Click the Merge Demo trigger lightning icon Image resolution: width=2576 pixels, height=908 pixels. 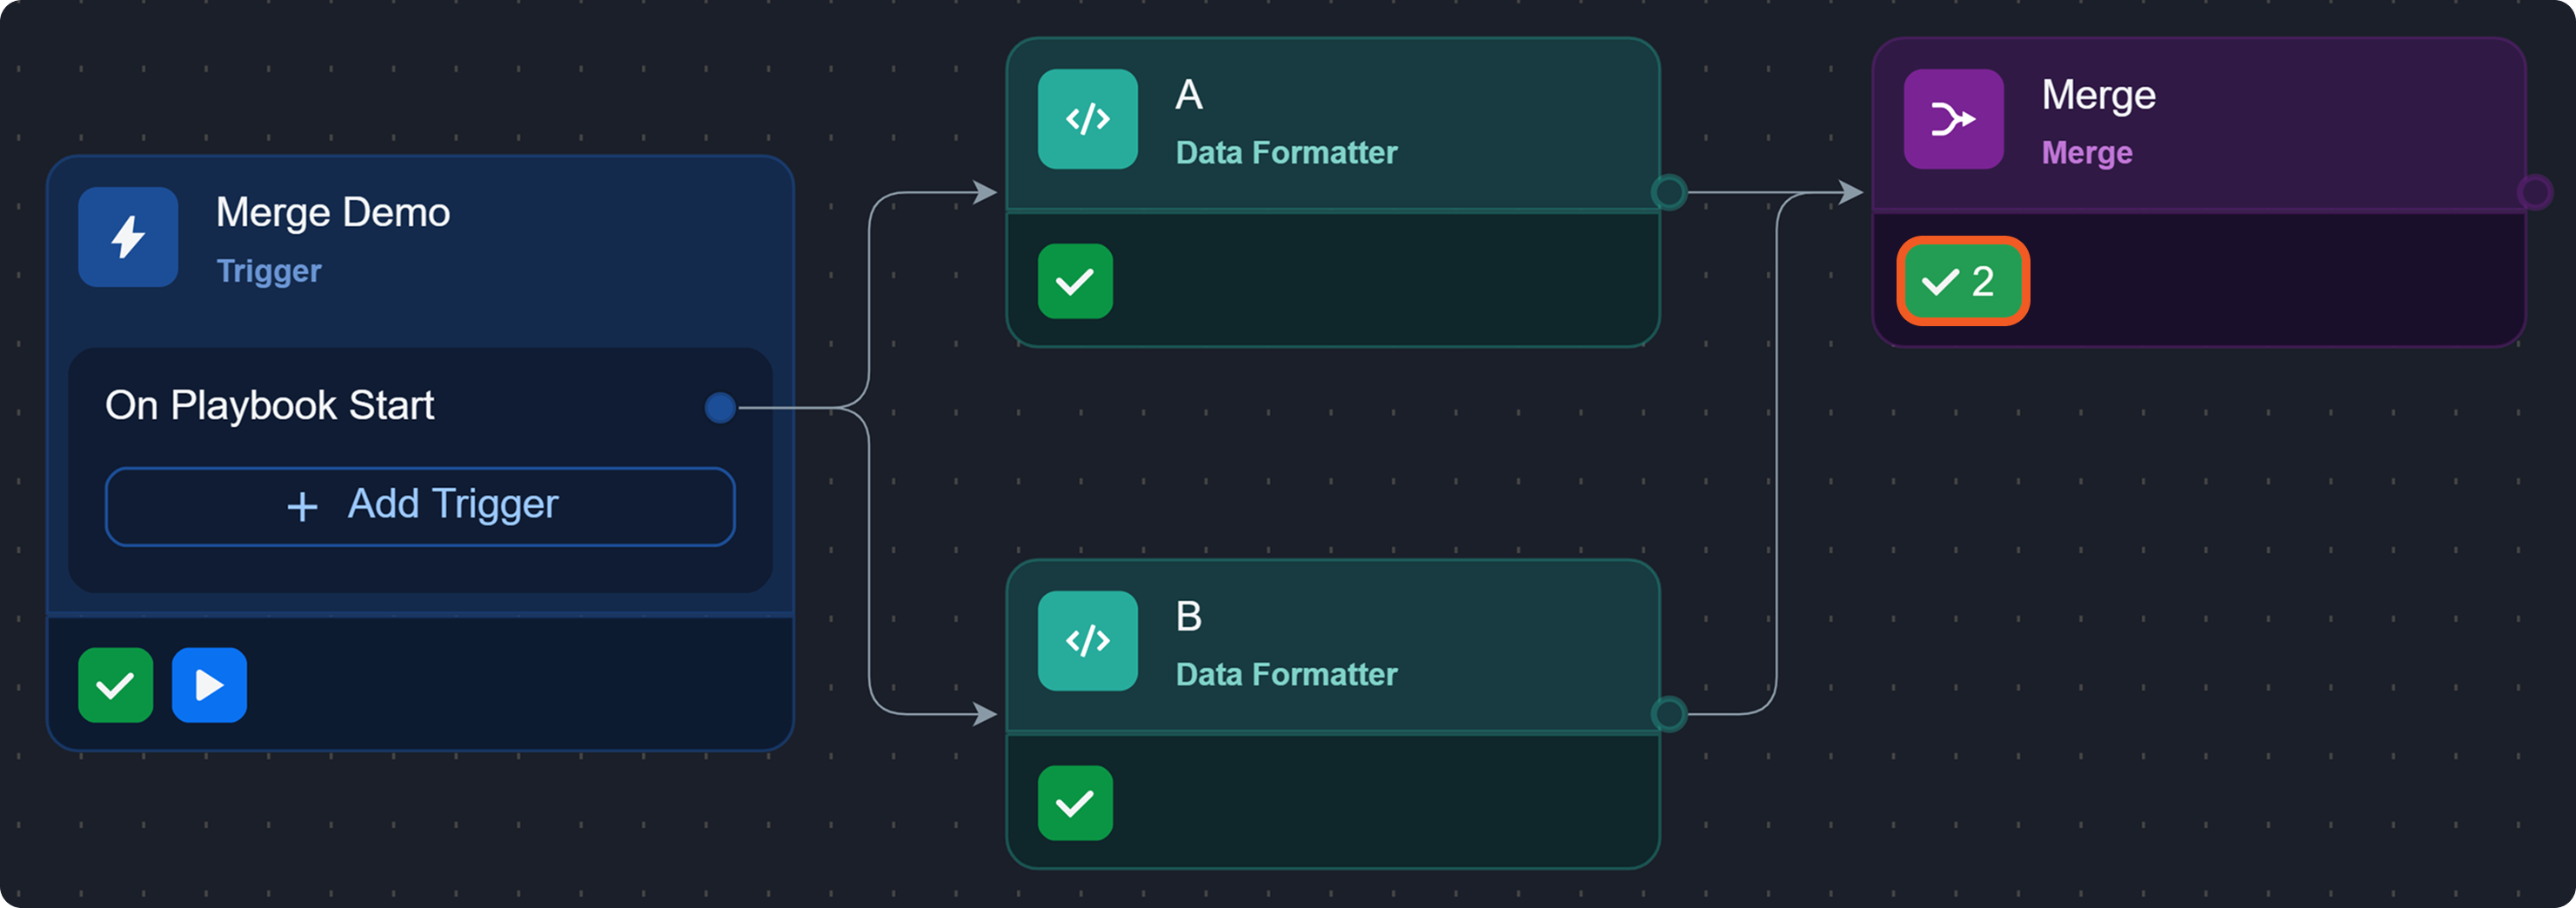[128, 237]
